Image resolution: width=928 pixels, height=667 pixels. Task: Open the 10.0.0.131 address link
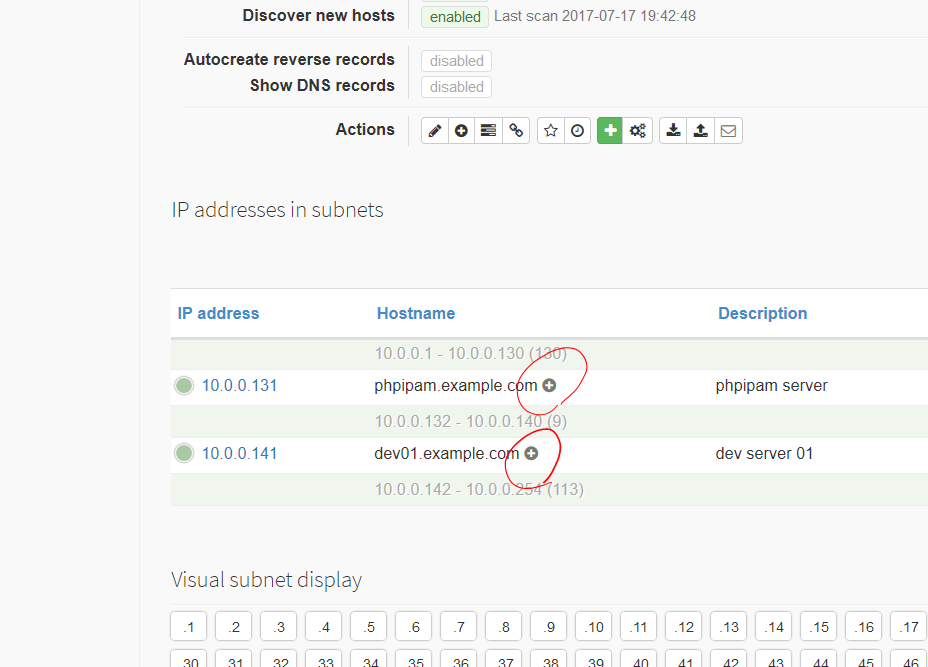239,385
